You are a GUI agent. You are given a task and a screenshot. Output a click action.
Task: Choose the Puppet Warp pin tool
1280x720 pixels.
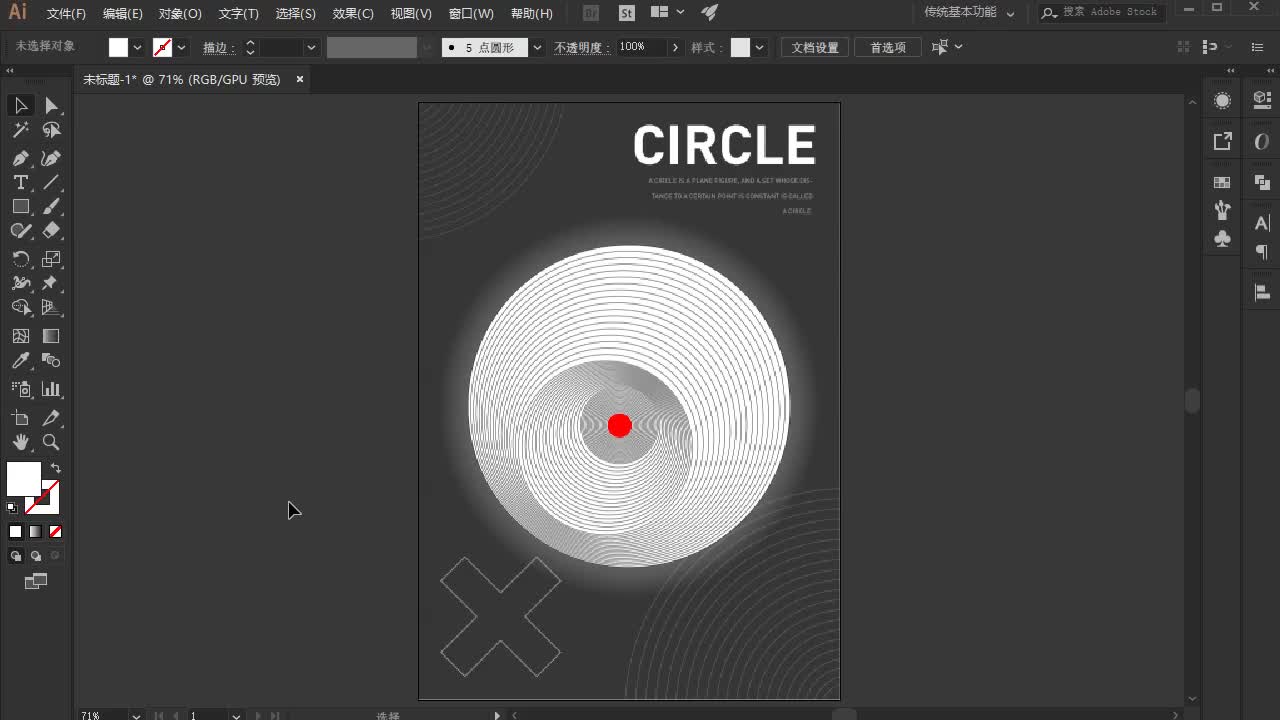click(51, 283)
